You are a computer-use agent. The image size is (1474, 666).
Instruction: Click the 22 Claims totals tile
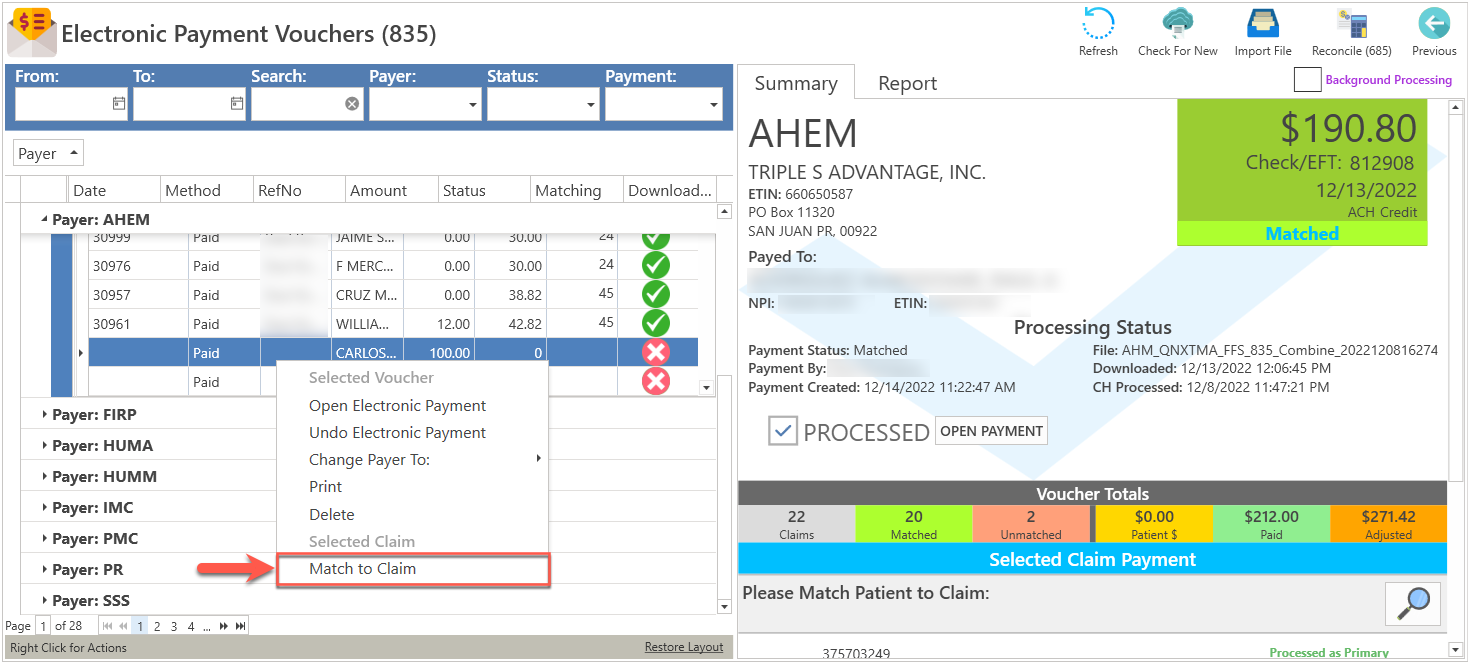pyautogui.click(x=796, y=524)
